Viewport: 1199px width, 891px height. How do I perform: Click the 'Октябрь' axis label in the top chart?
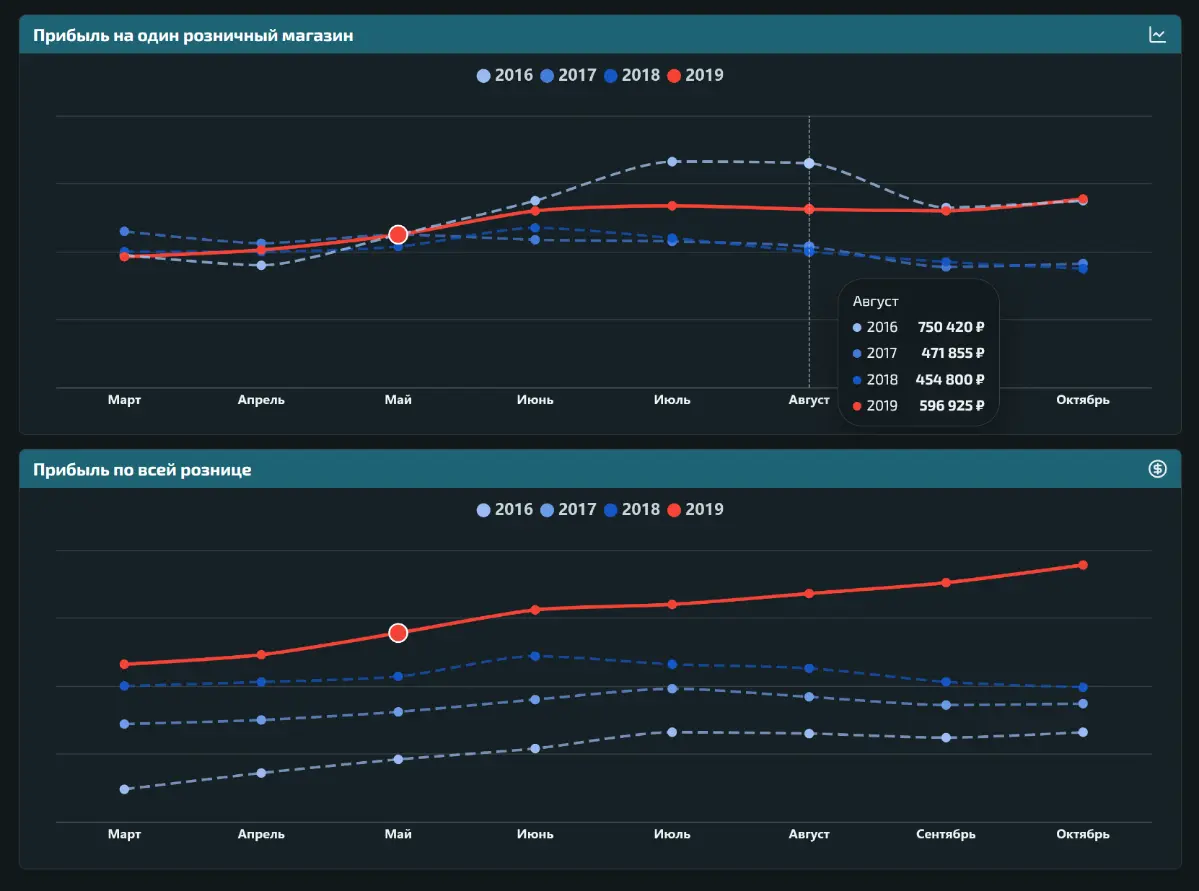coord(1083,399)
